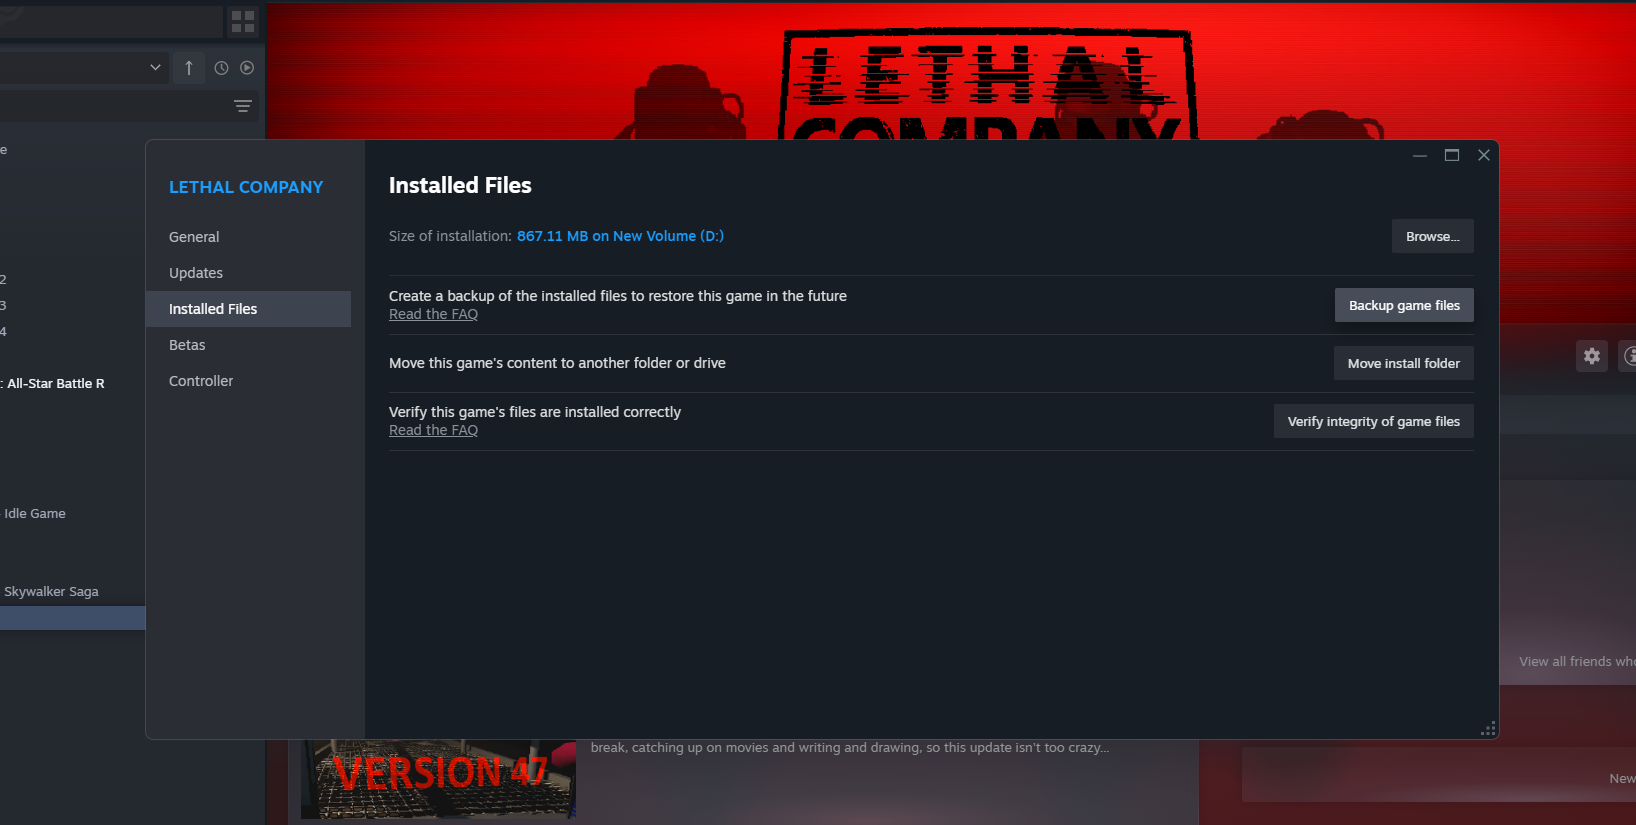Click the recent activity clock icon
Screen dimensions: 1636x825
click(222, 68)
